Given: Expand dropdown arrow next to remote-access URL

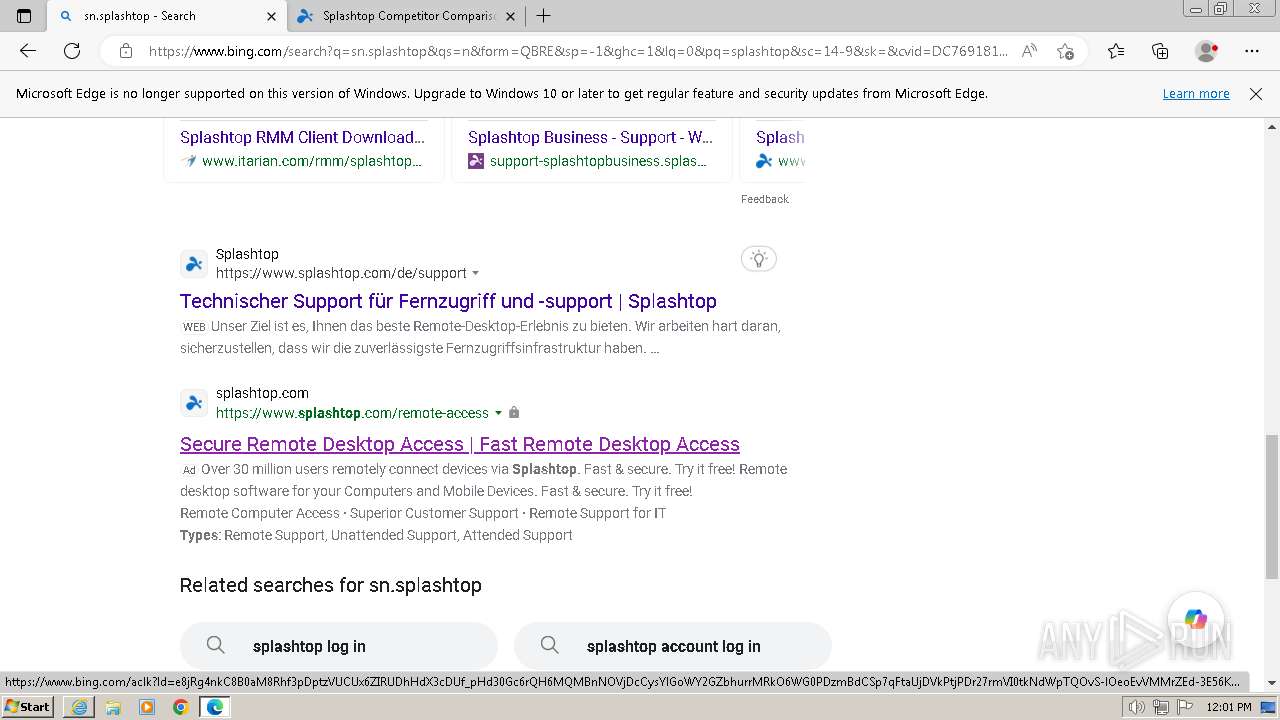Looking at the screenshot, I should 498,413.
